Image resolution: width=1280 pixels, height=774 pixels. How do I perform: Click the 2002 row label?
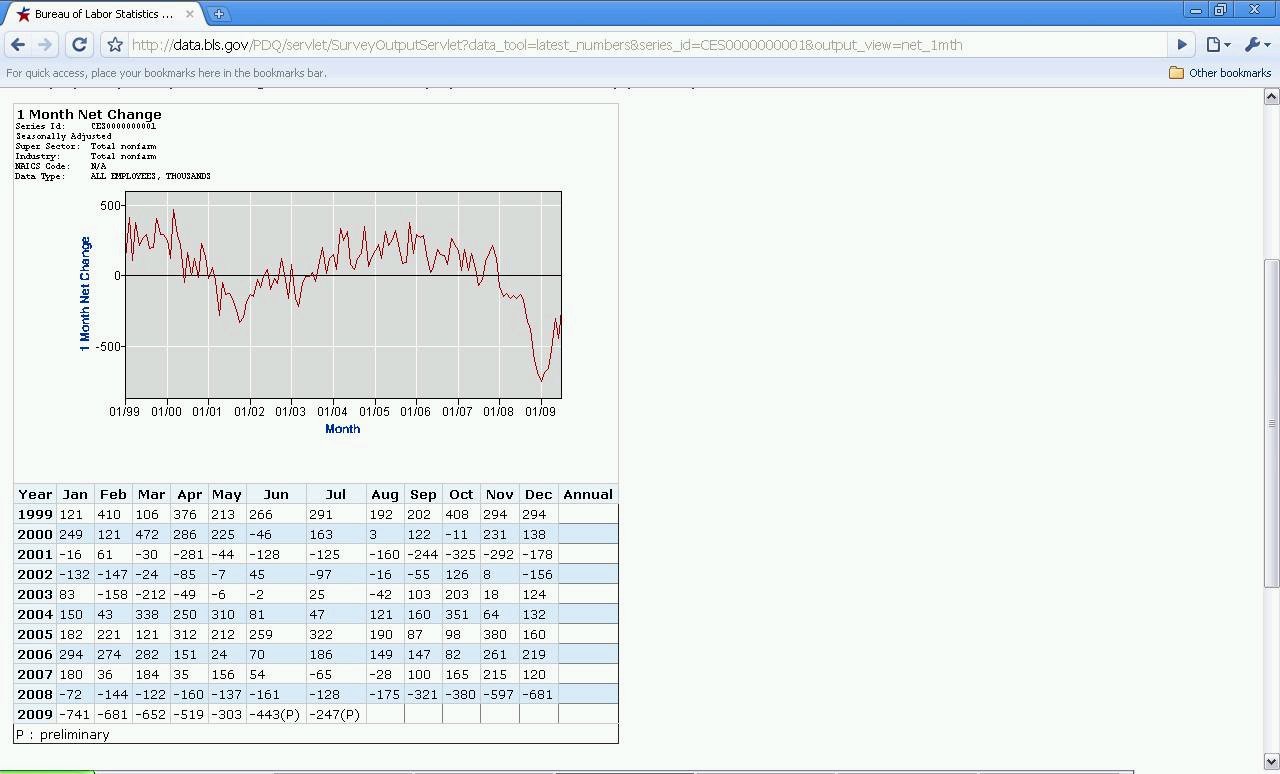click(35, 574)
